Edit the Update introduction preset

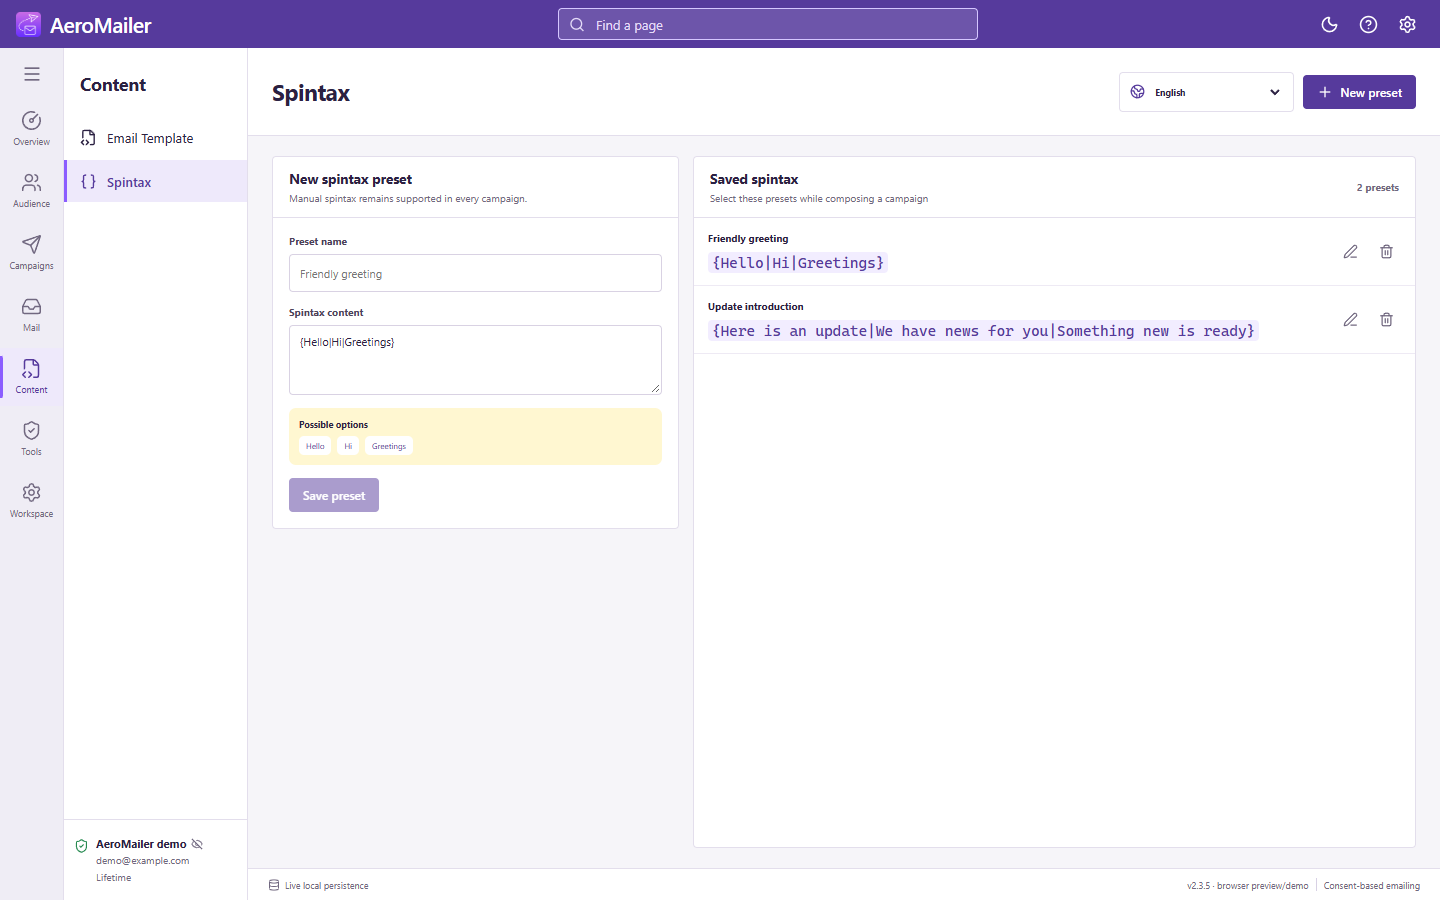pyautogui.click(x=1350, y=320)
